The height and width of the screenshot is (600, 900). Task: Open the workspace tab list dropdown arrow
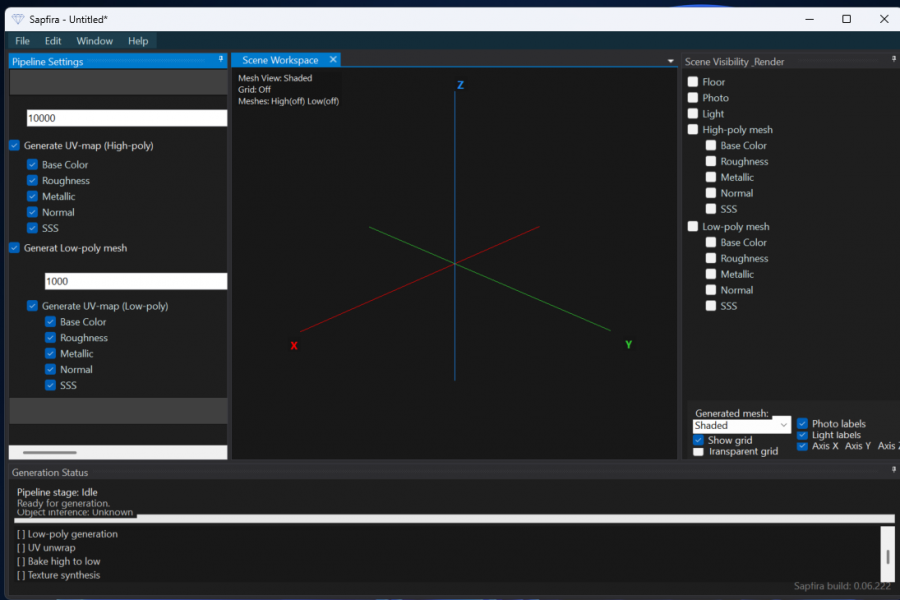(x=670, y=61)
